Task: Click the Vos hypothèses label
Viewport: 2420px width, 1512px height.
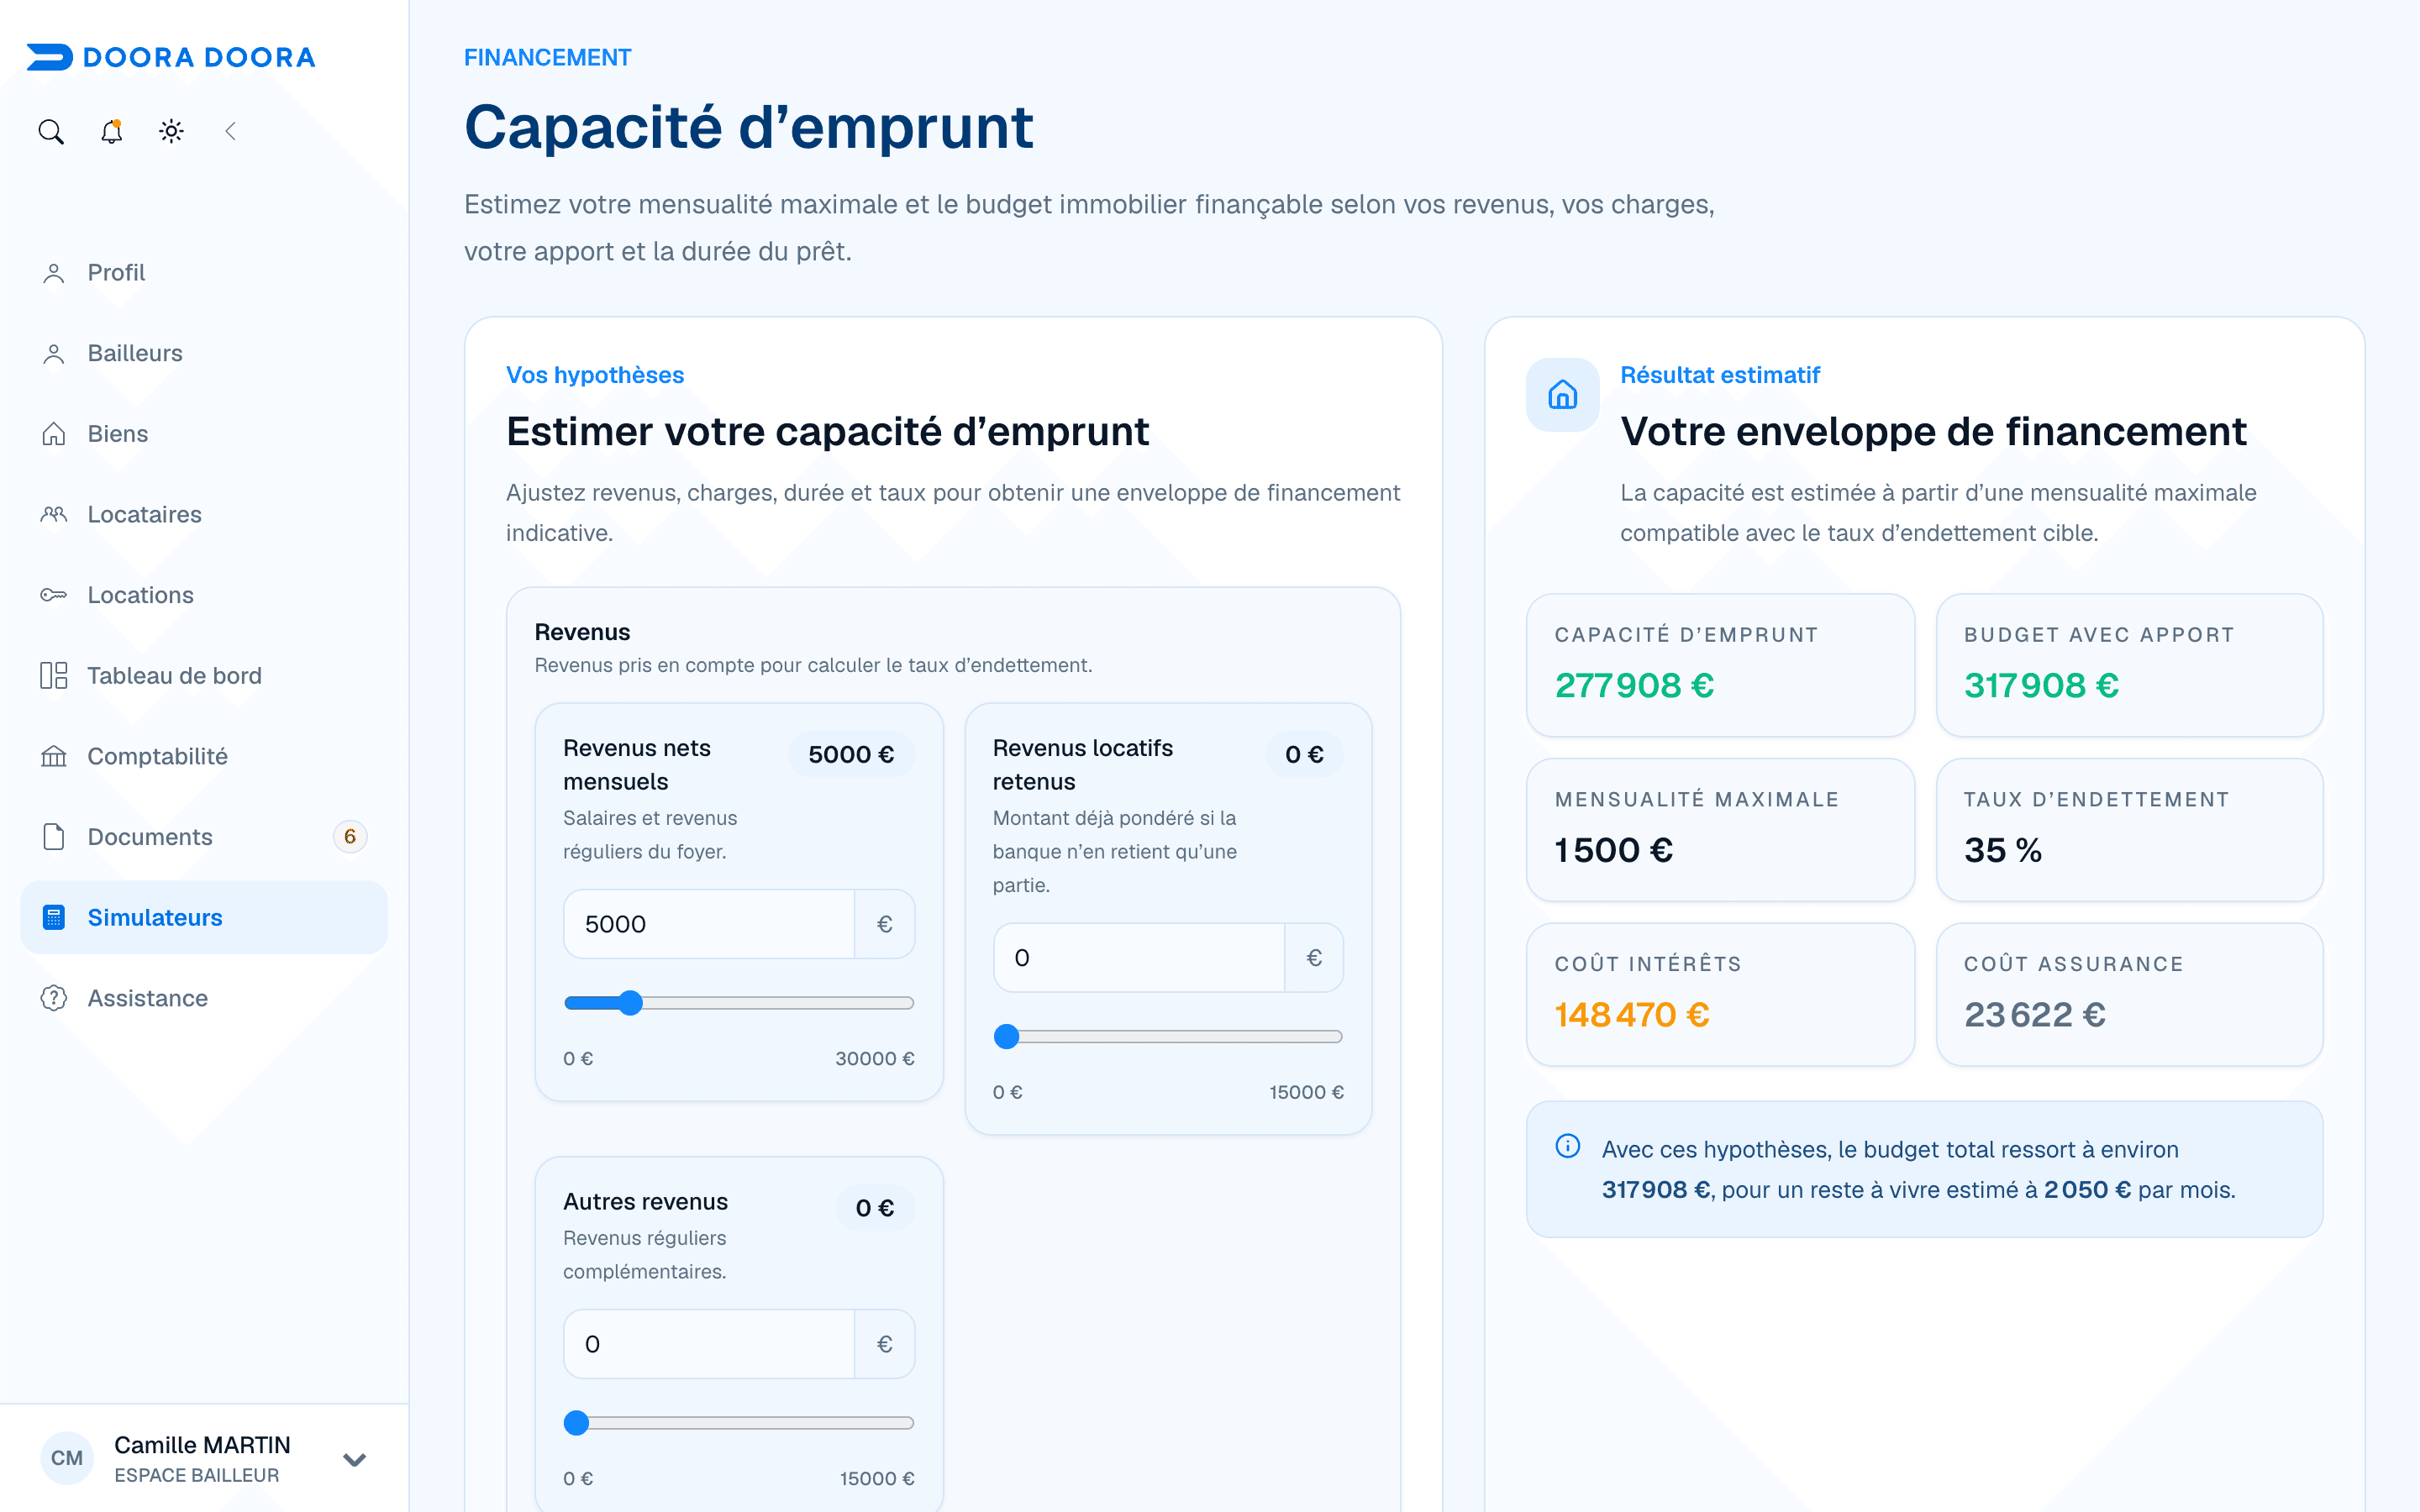Action: [x=595, y=375]
